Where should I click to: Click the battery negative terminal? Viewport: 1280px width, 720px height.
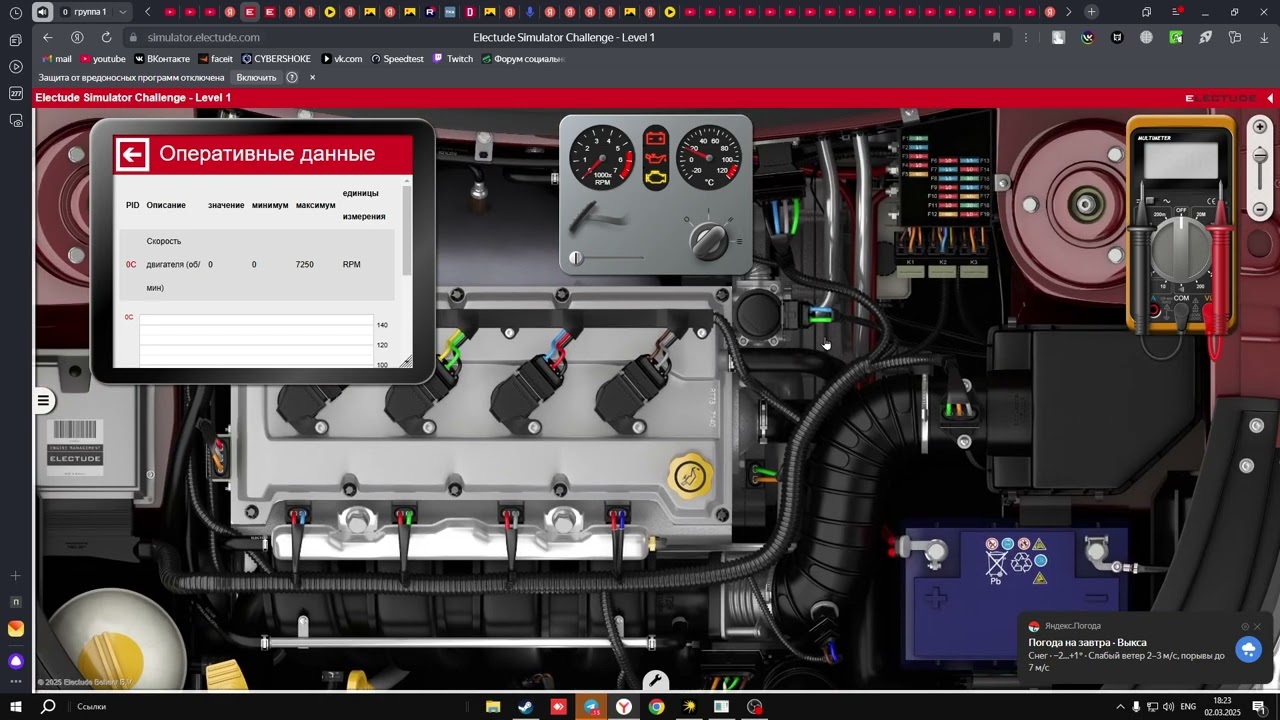[1097, 550]
